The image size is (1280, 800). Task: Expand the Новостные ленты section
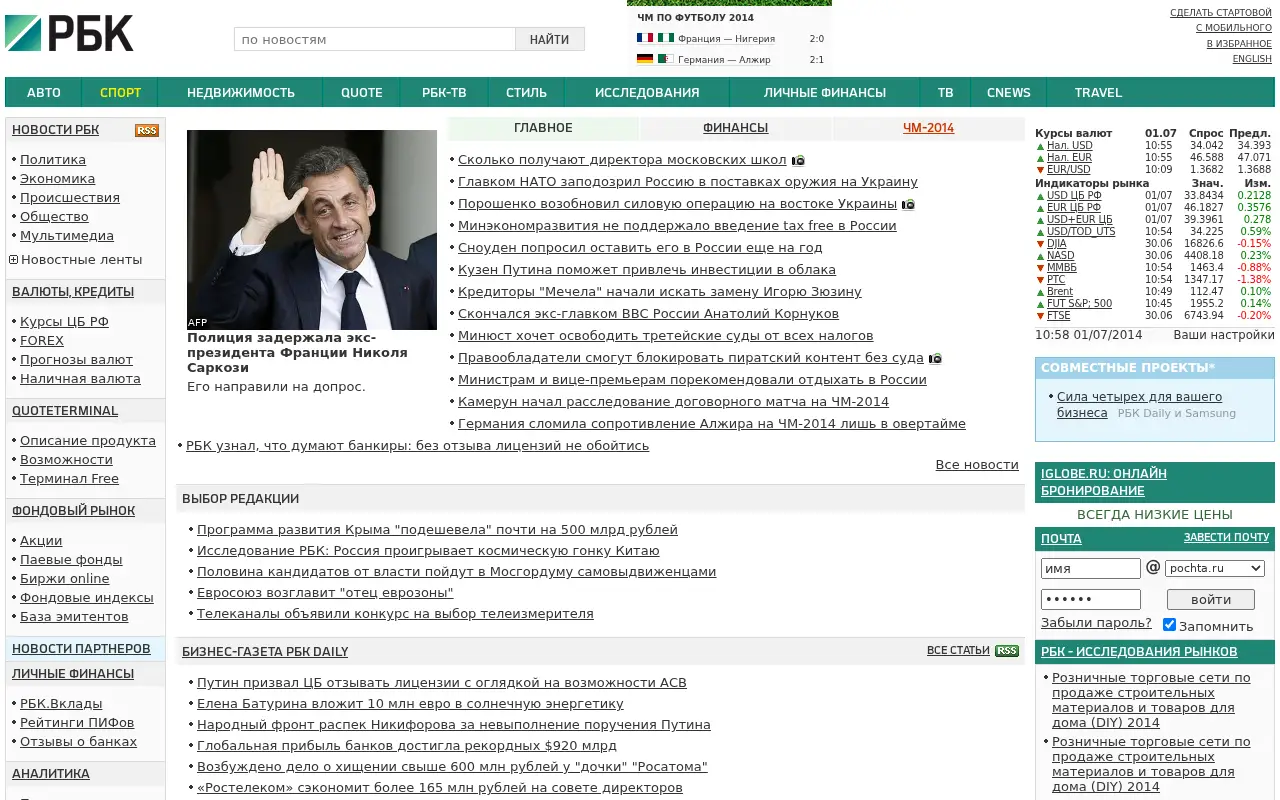[x=14, y=260]
